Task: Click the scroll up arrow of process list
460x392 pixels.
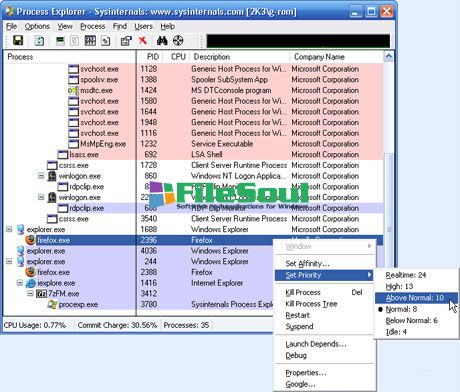Action: [389, 57]
